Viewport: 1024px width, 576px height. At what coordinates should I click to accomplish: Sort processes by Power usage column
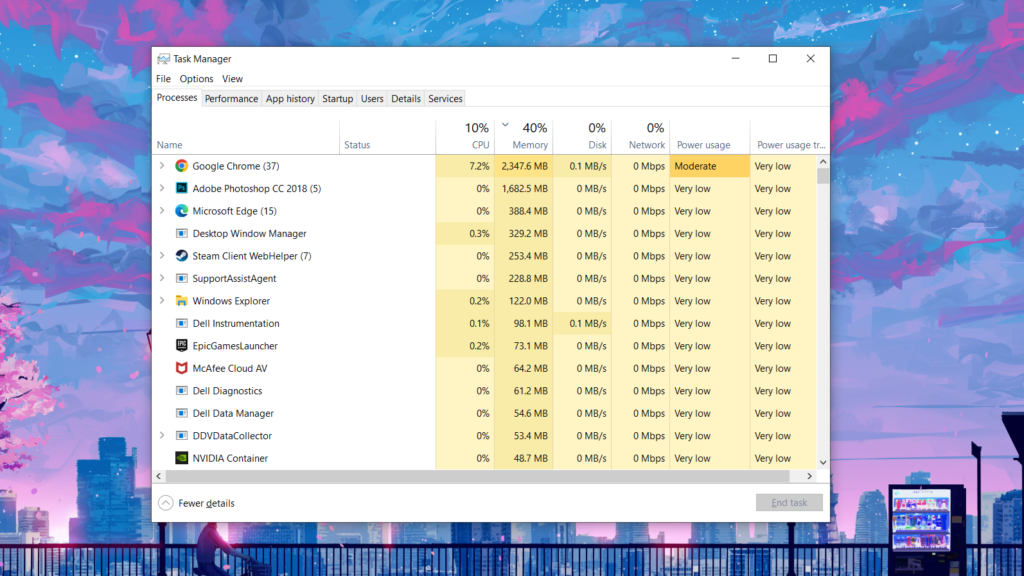click(x=710, y=136)
